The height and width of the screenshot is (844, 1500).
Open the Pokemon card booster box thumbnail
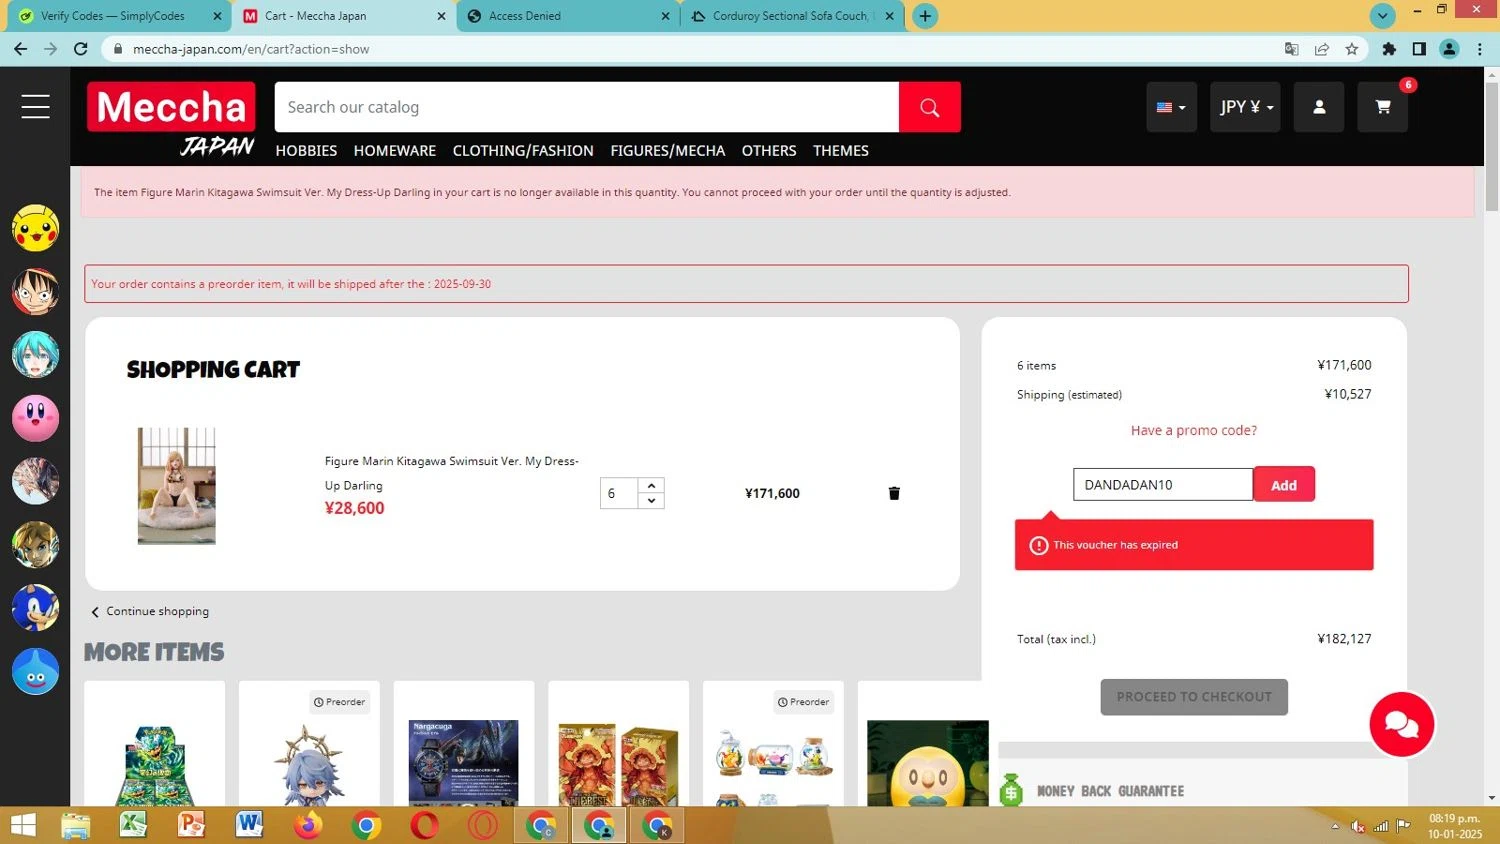155,764
